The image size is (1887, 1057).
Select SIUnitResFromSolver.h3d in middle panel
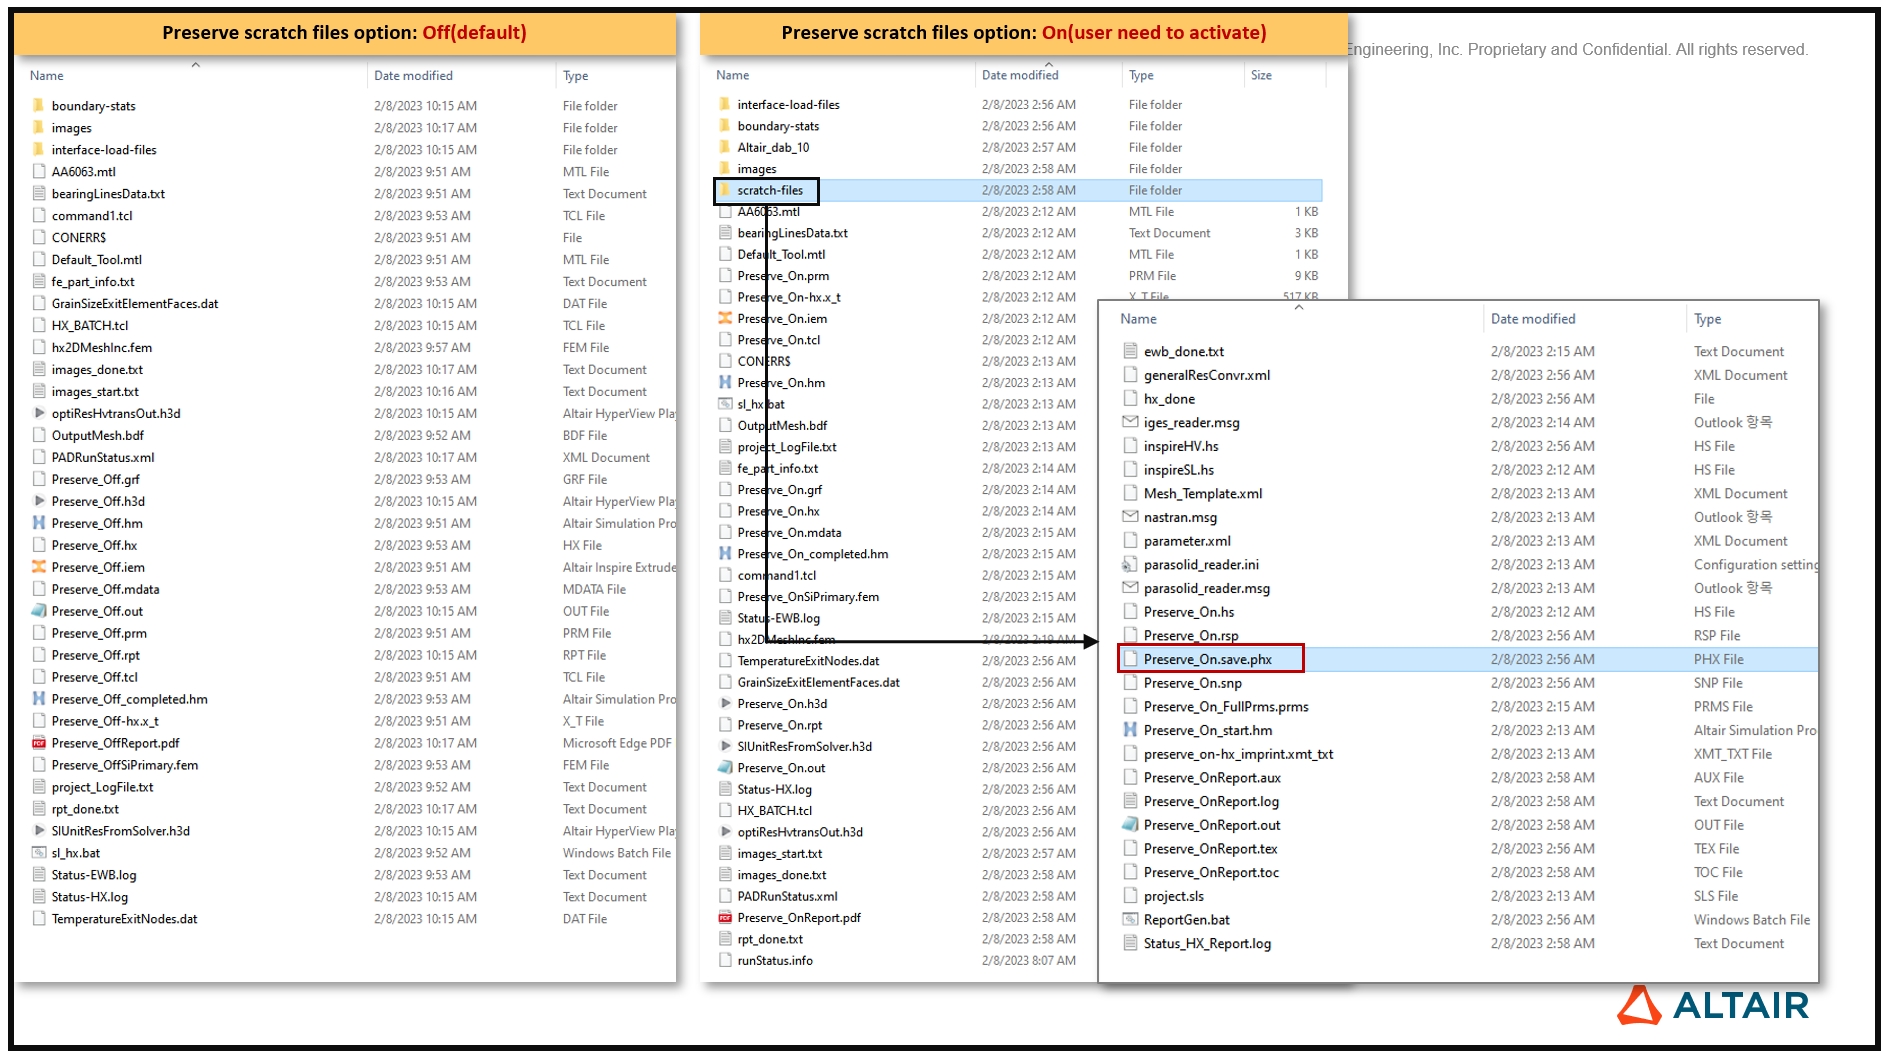(805, 746)
